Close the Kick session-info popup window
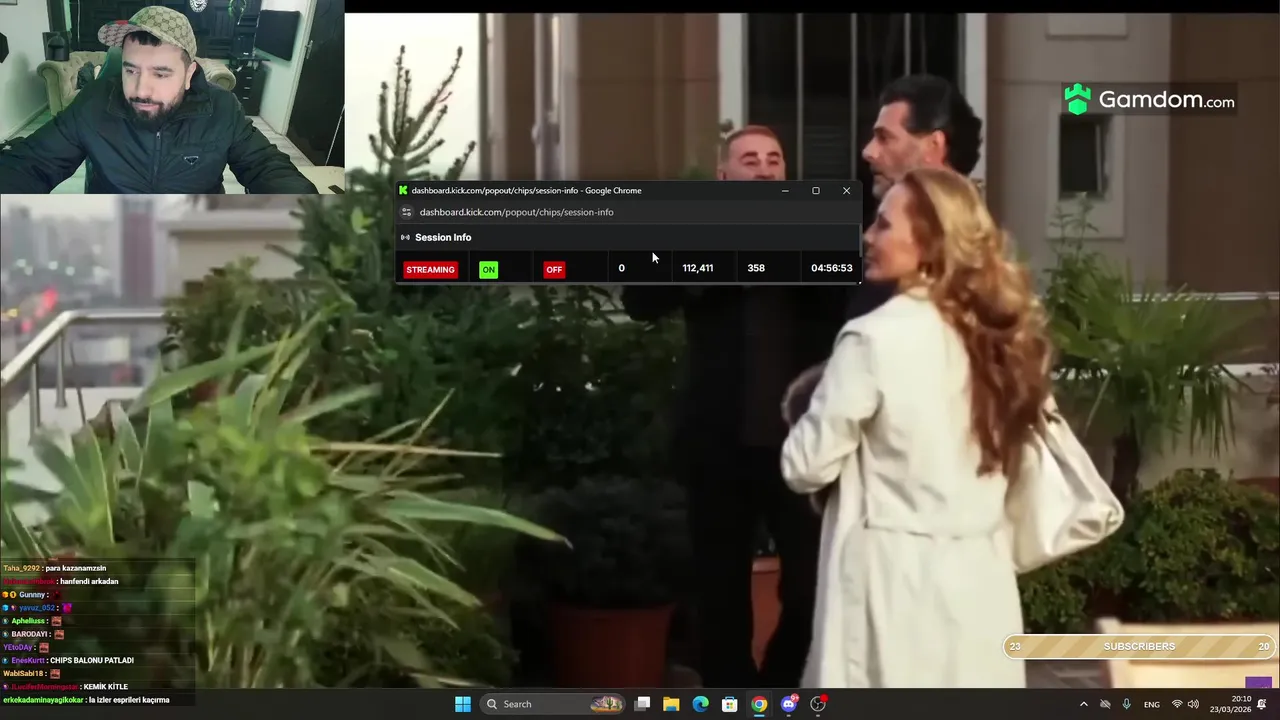Screen dimensions: 1280x720 [x=846, y=190]
